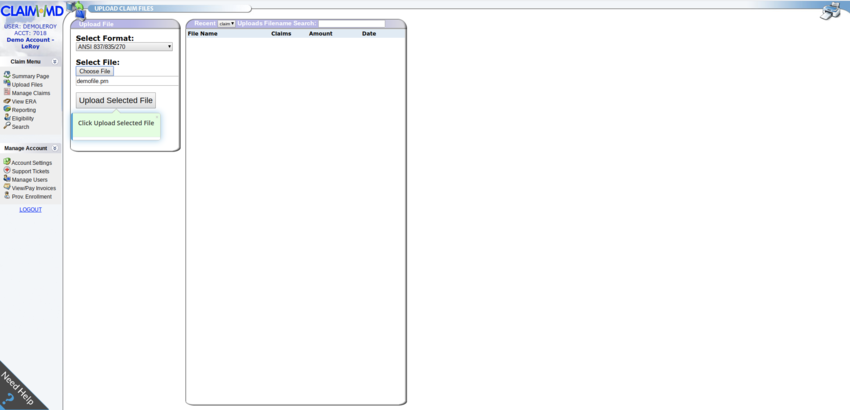Click the printer icon at top right
The image size is (850, 410).
[830, 11]
